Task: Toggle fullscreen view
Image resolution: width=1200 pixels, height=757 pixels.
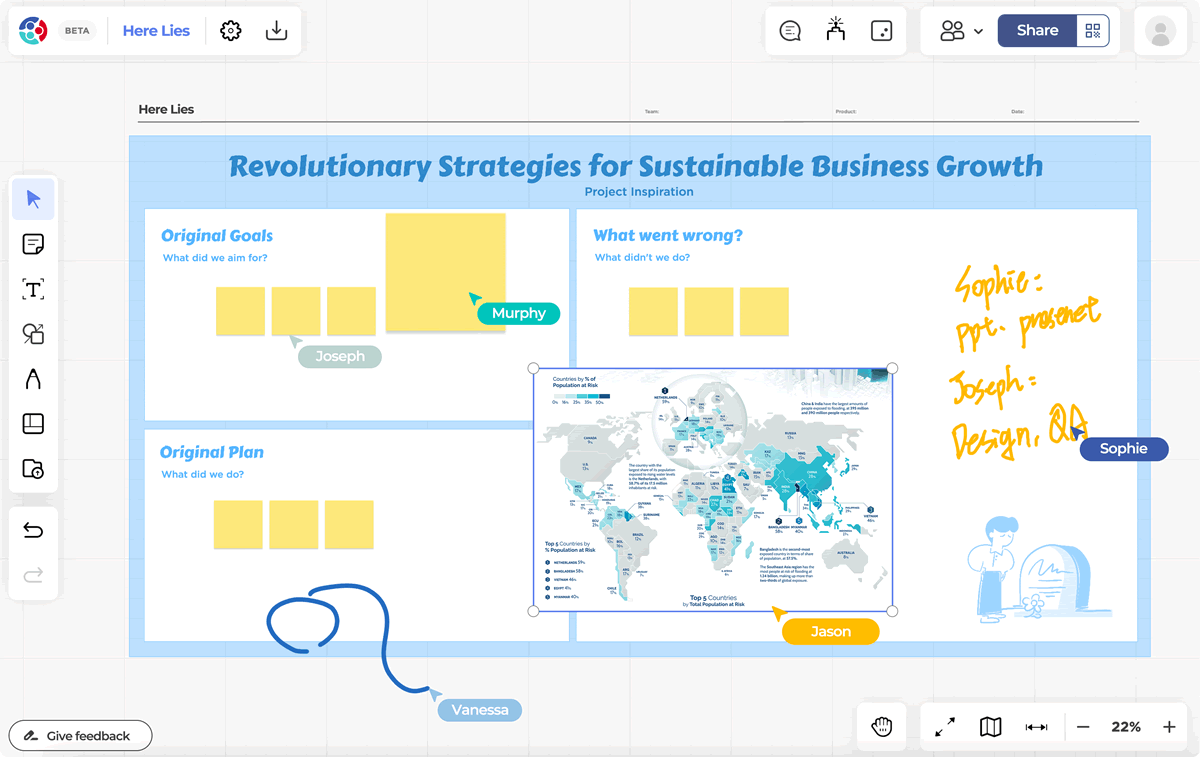Action: coord(945,727)
